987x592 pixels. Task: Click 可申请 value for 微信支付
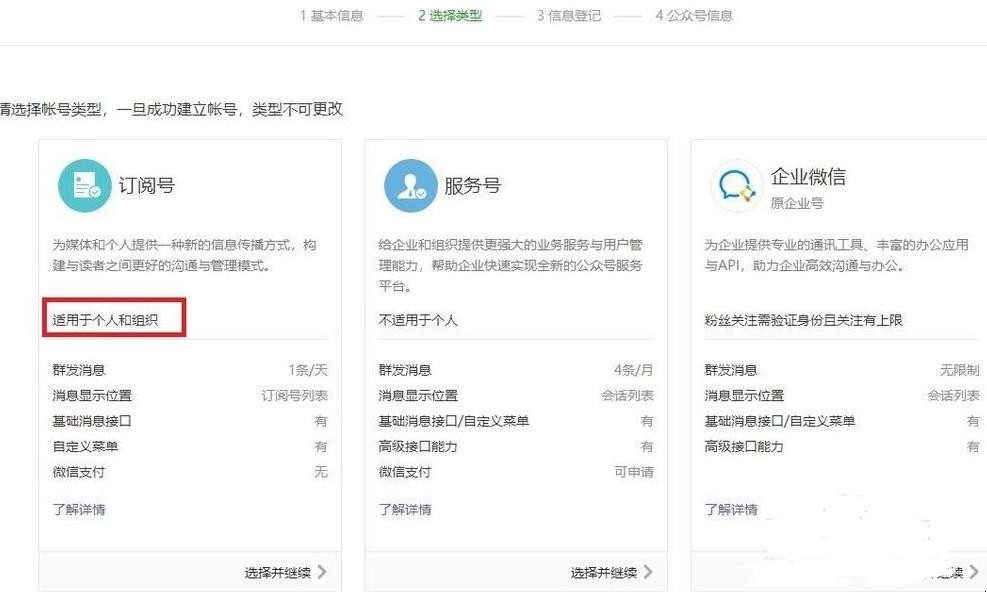pos(634,472)
